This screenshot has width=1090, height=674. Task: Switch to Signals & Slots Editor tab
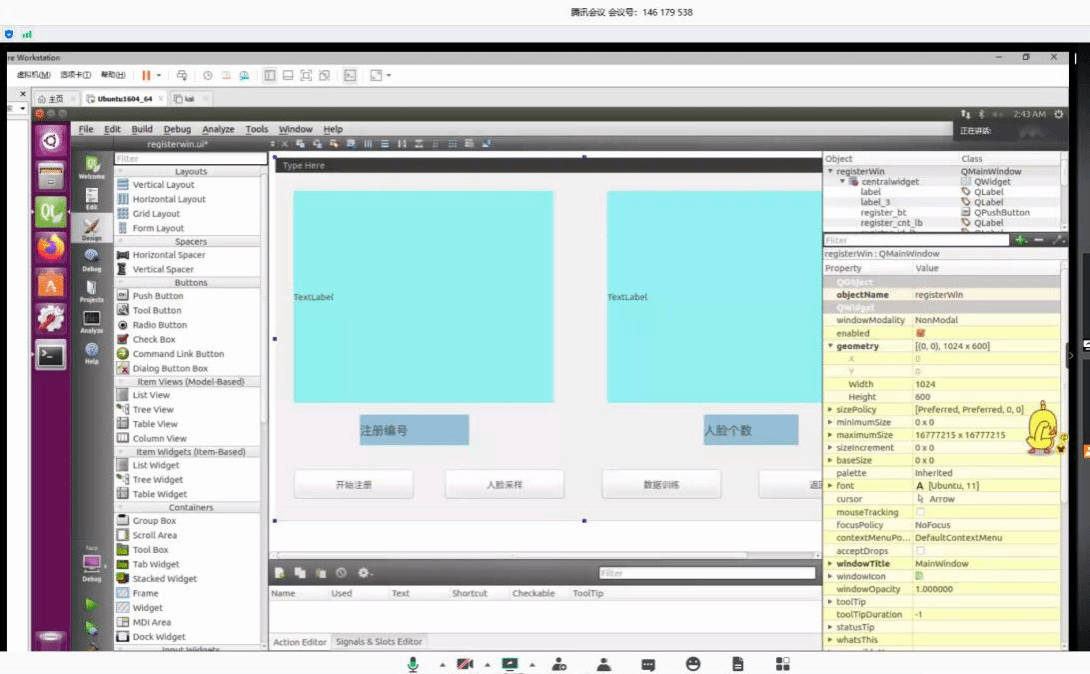coord(379,642)
